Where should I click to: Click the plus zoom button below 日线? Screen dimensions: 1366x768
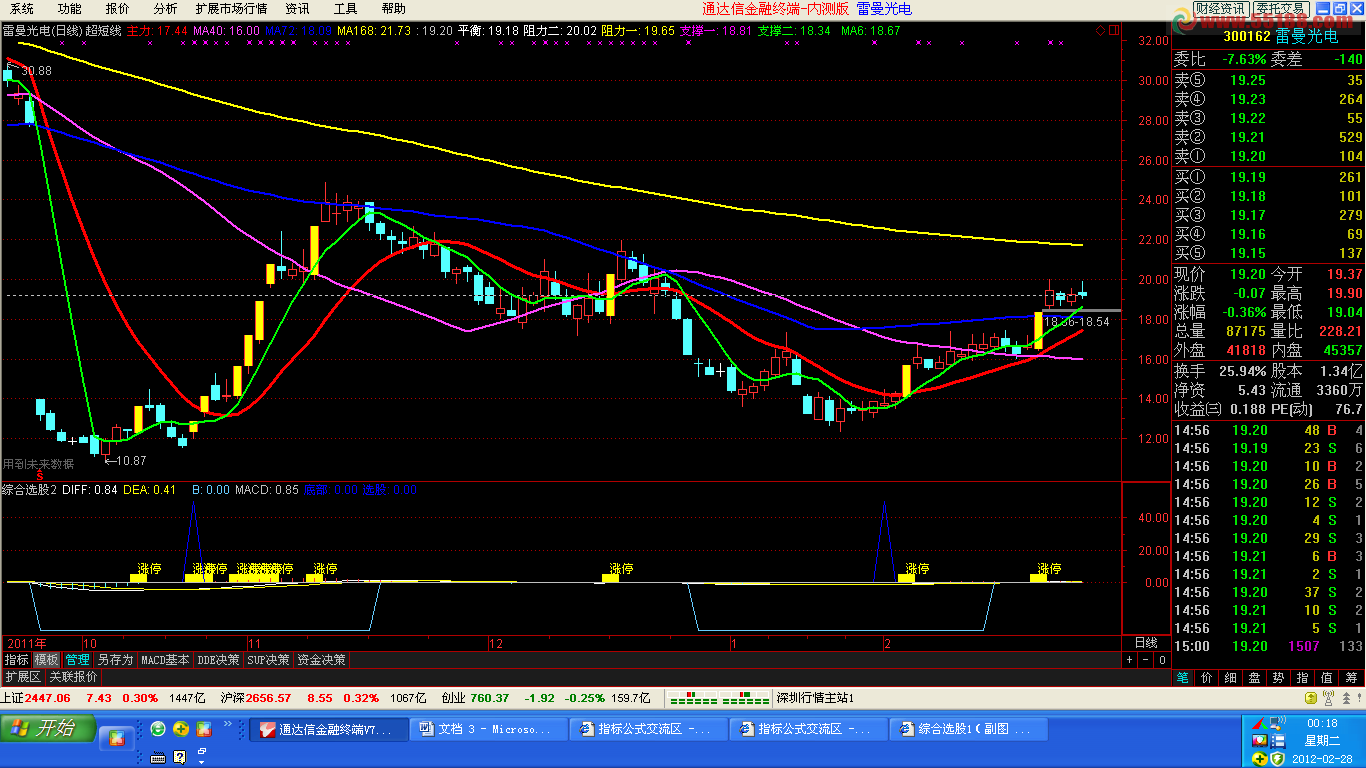pyautogui.click(x=1130, y=660)
